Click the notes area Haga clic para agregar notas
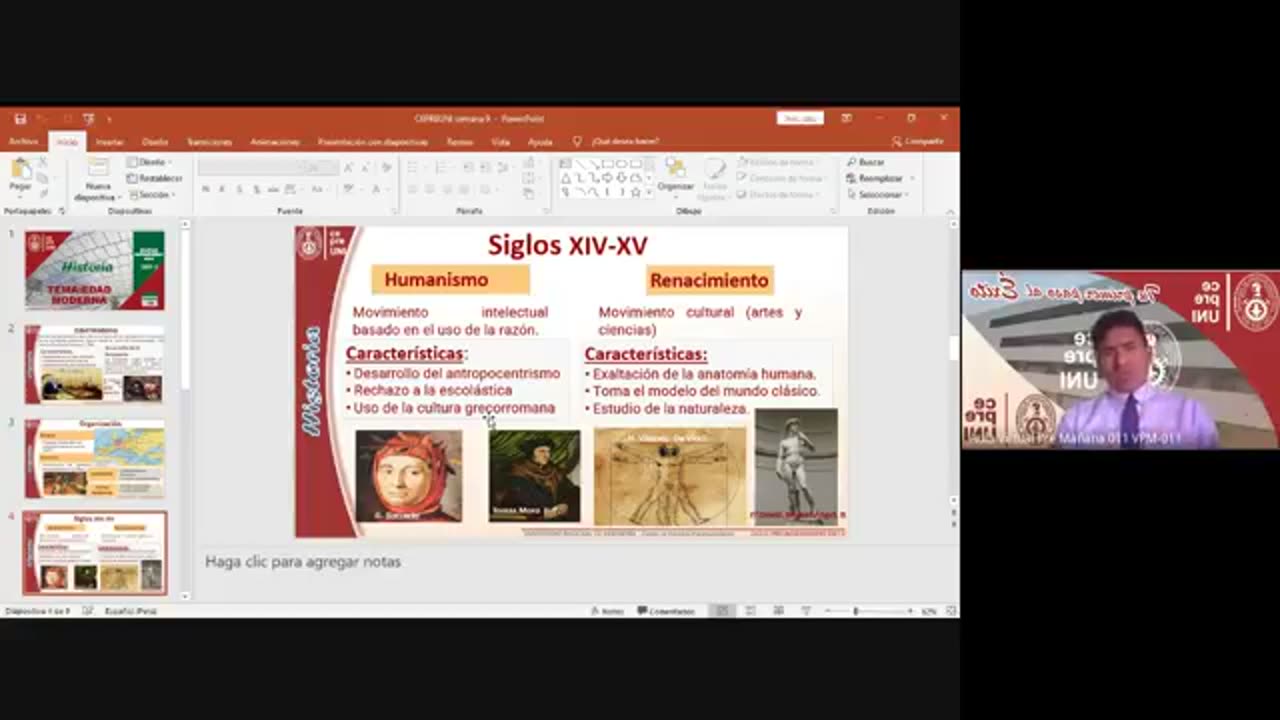This screenshot has width=1280, height=720. (303, 562)
